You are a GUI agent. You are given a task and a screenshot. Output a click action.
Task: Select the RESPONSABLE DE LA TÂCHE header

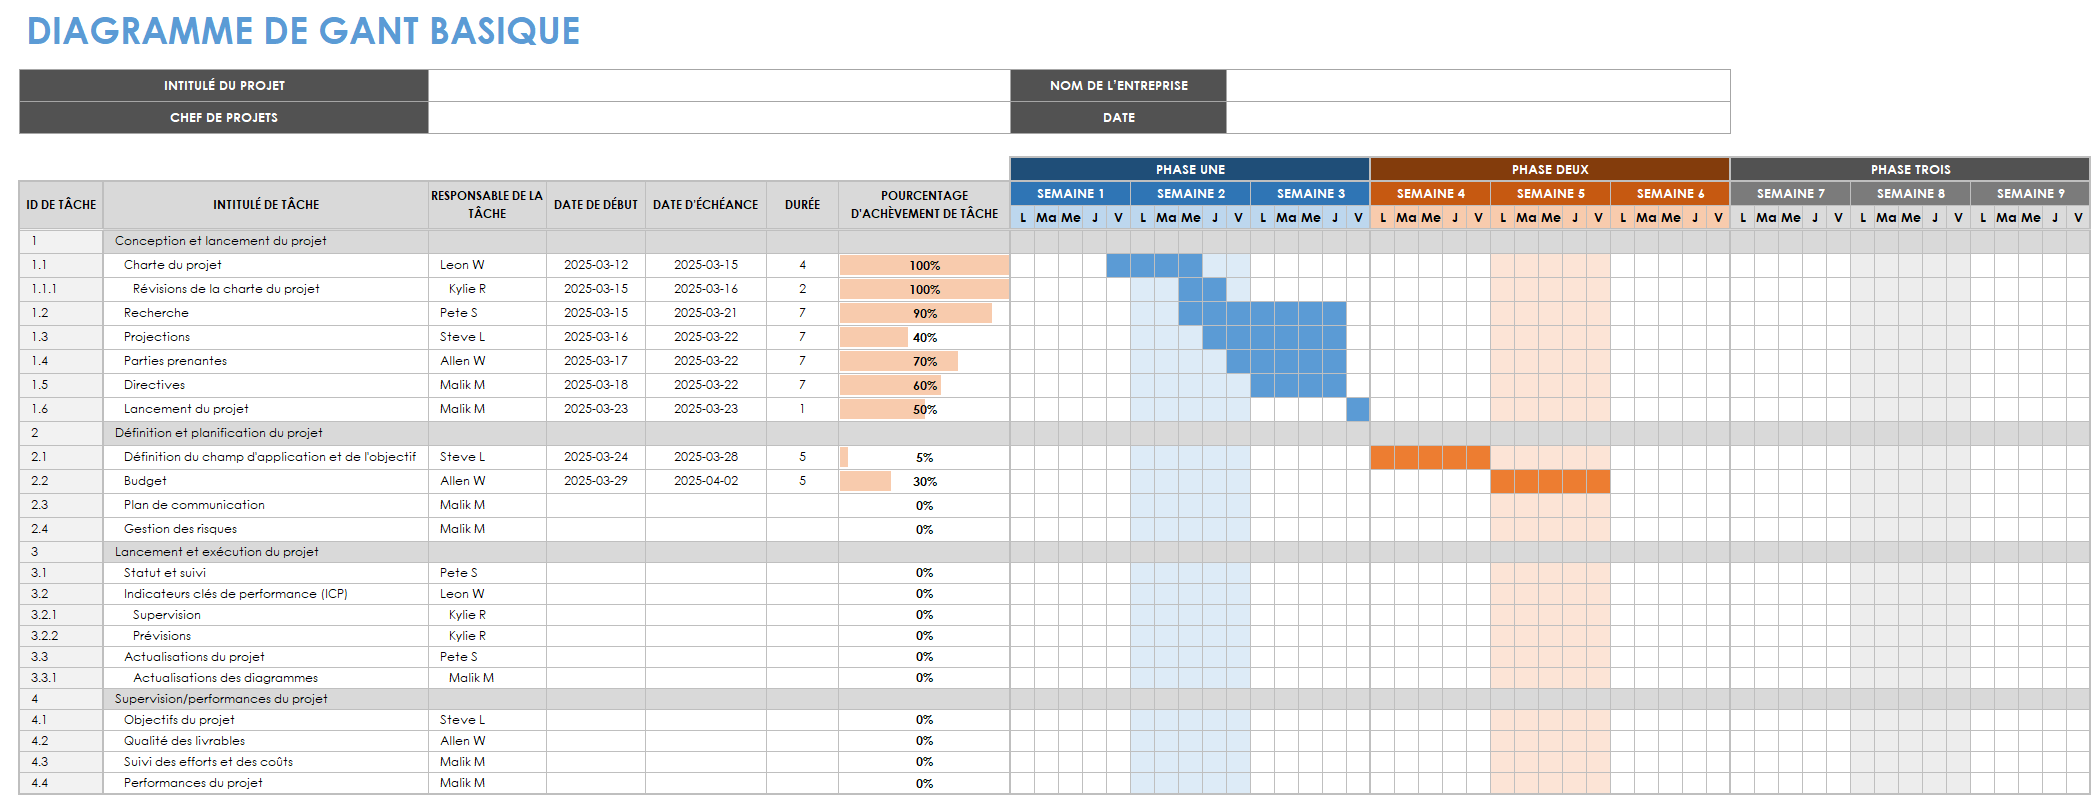click(487, 205)
